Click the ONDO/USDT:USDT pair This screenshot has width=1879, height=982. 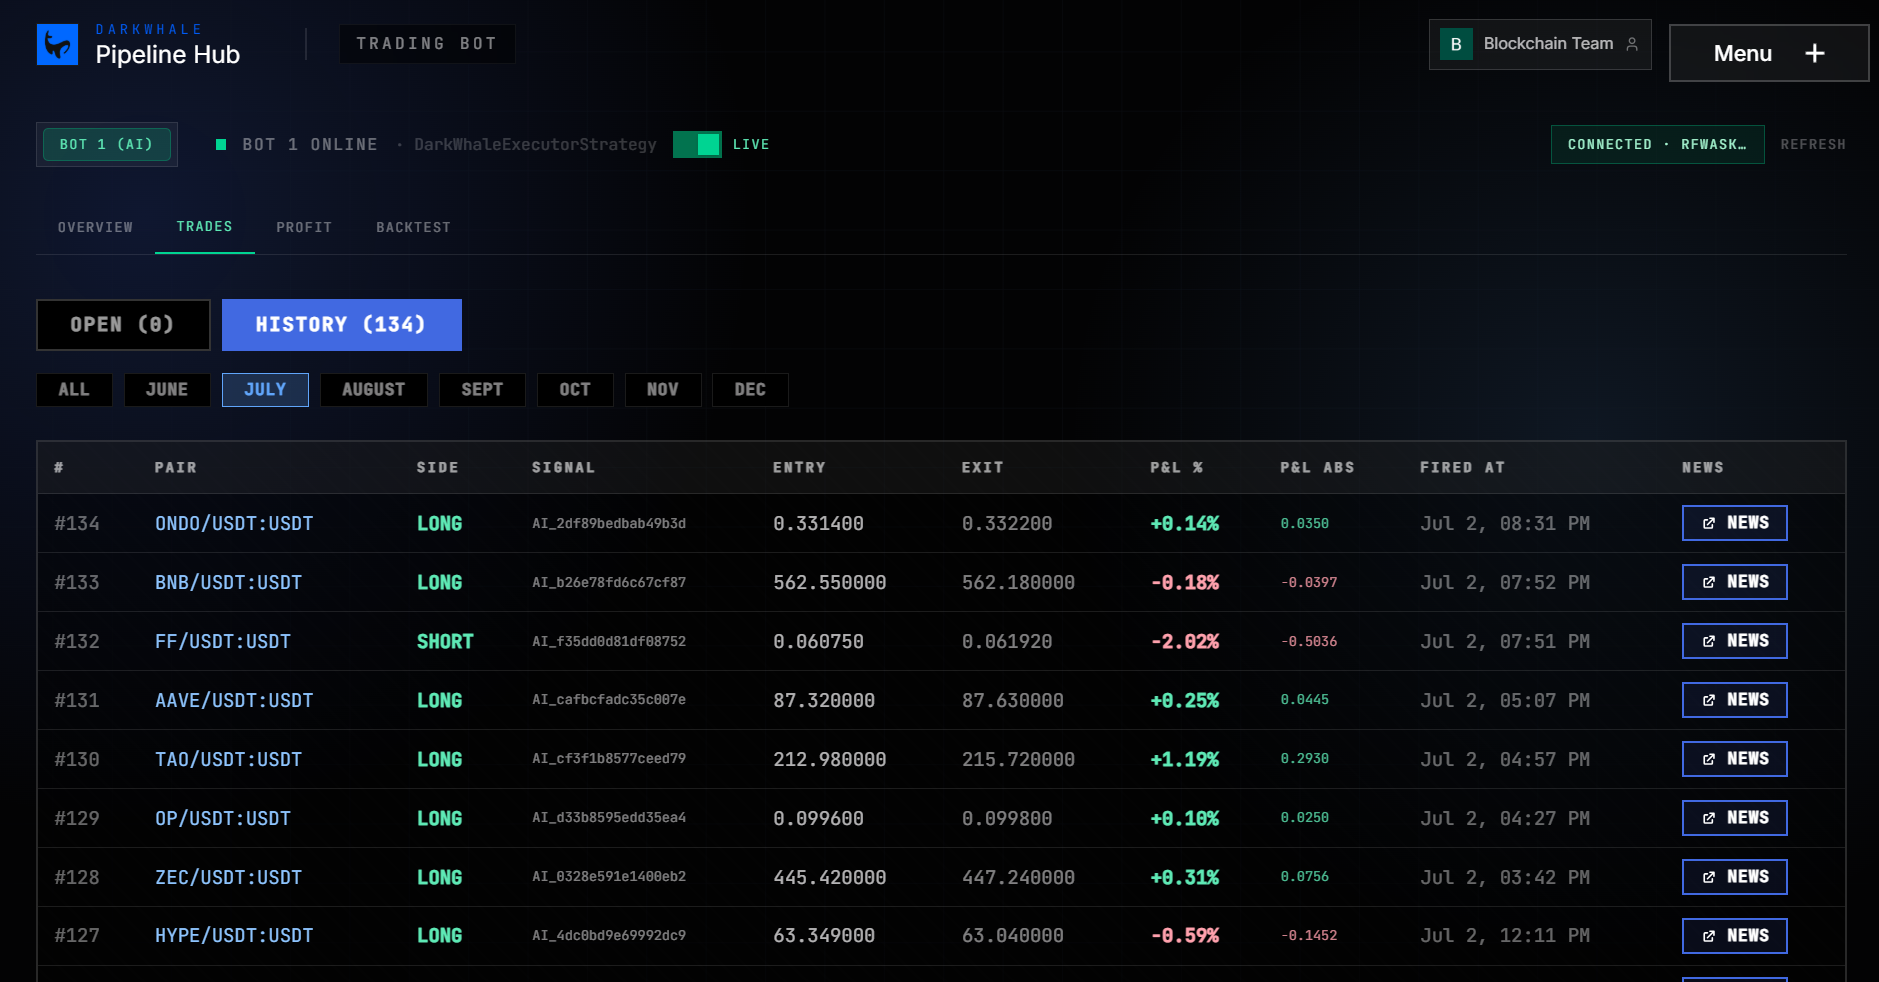coord(234,524)
